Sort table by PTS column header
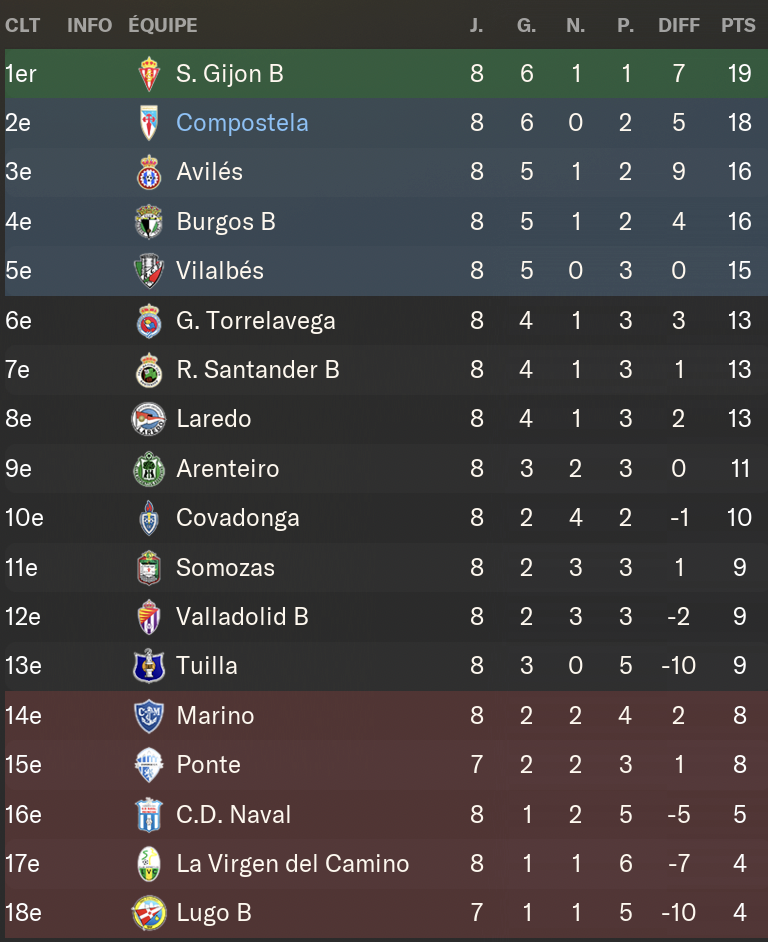This screenshot has height=942, width=768. click(x=738, y=25)
